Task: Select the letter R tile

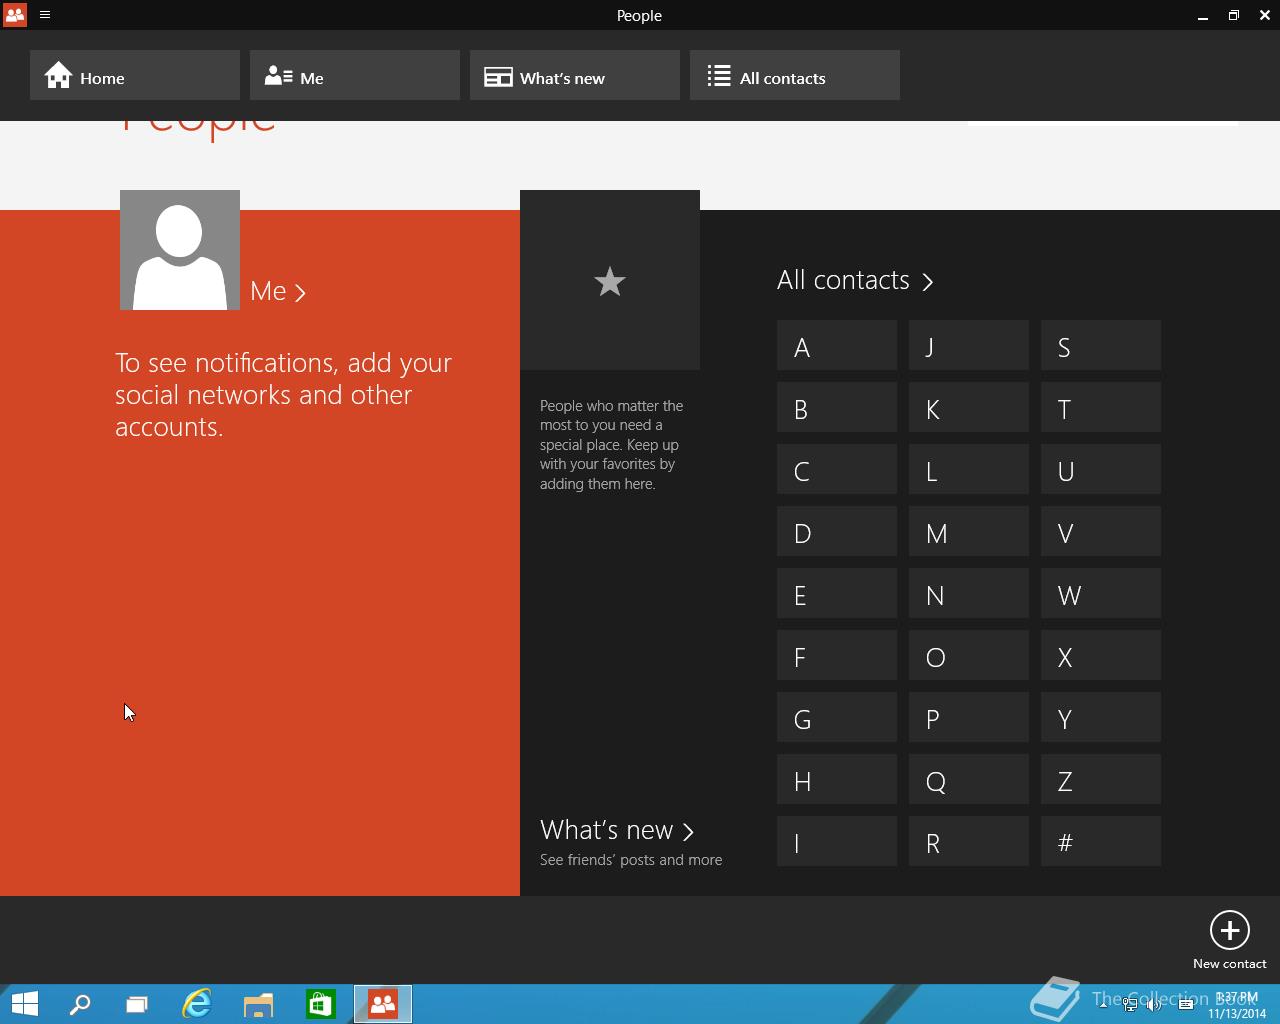Action: click(969, 841)
